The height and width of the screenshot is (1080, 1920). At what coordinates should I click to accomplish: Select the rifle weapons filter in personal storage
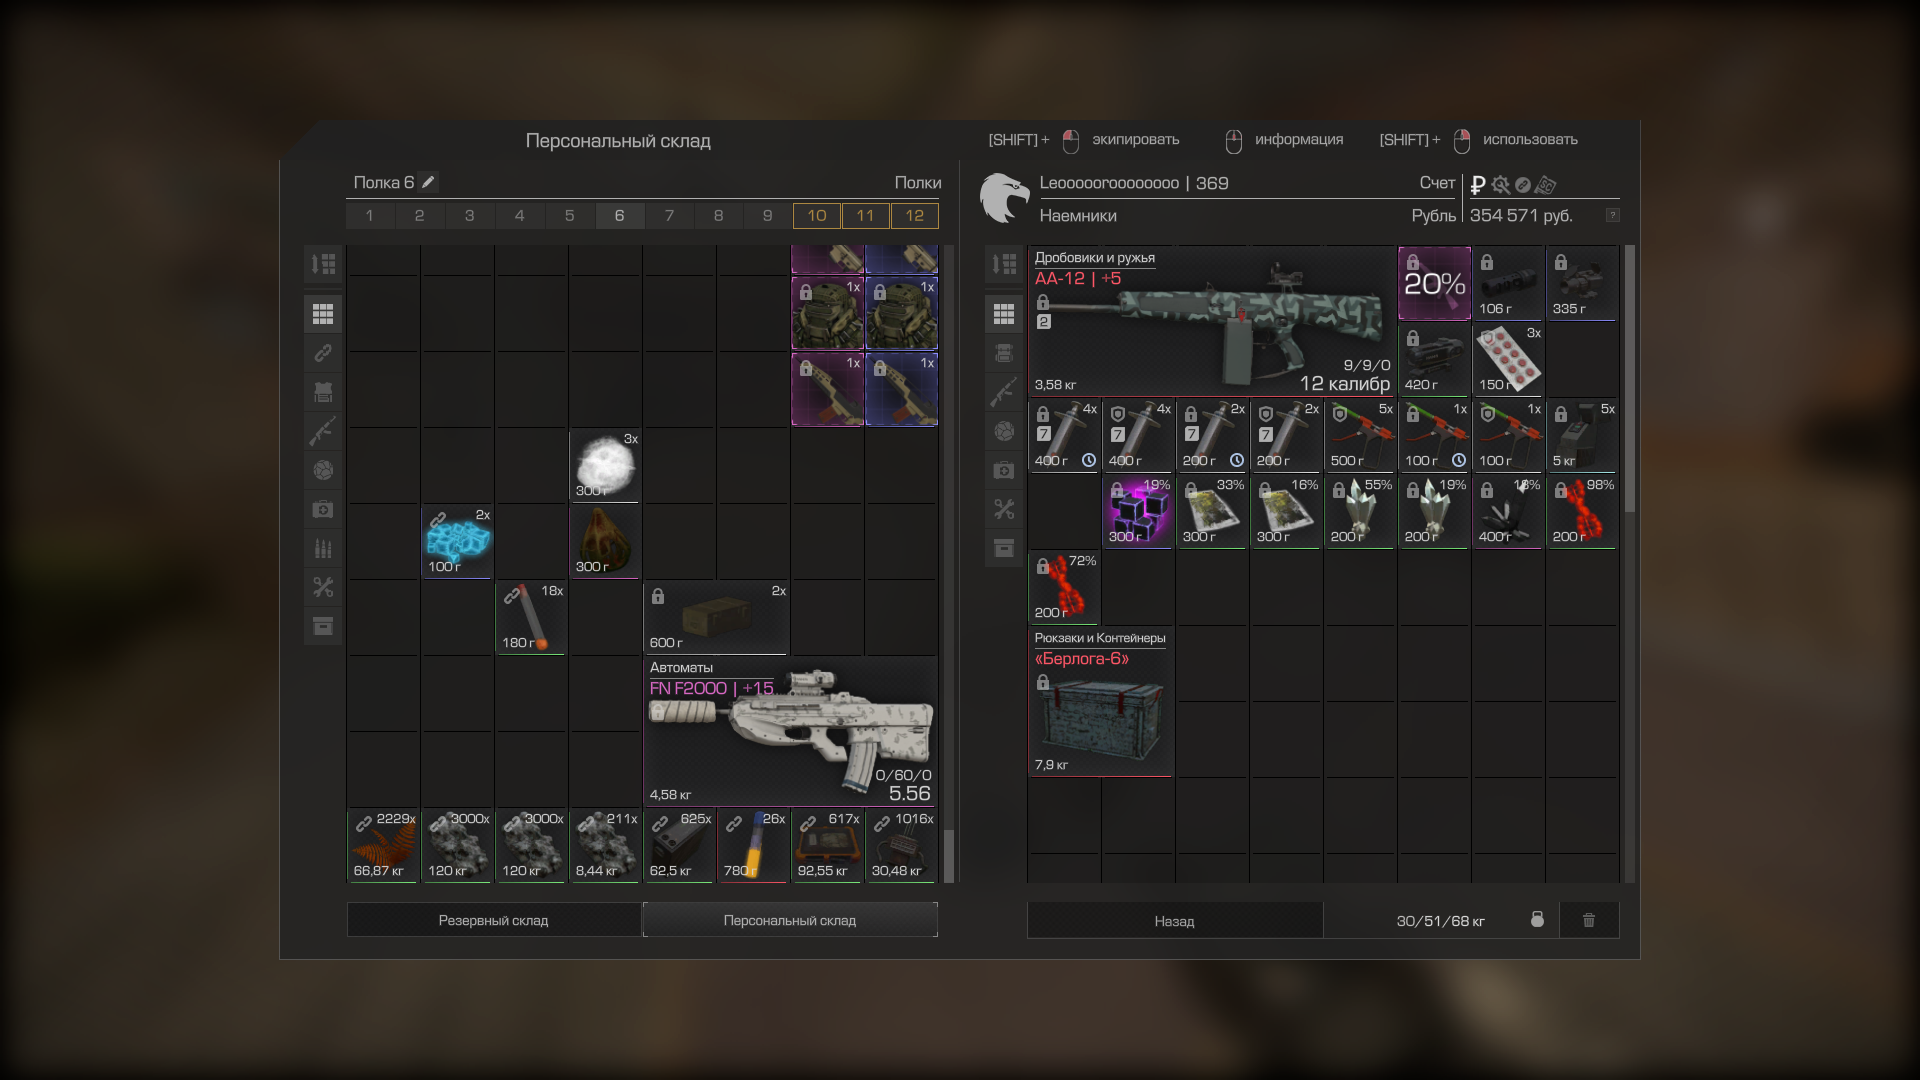click(x=323, y=431)
